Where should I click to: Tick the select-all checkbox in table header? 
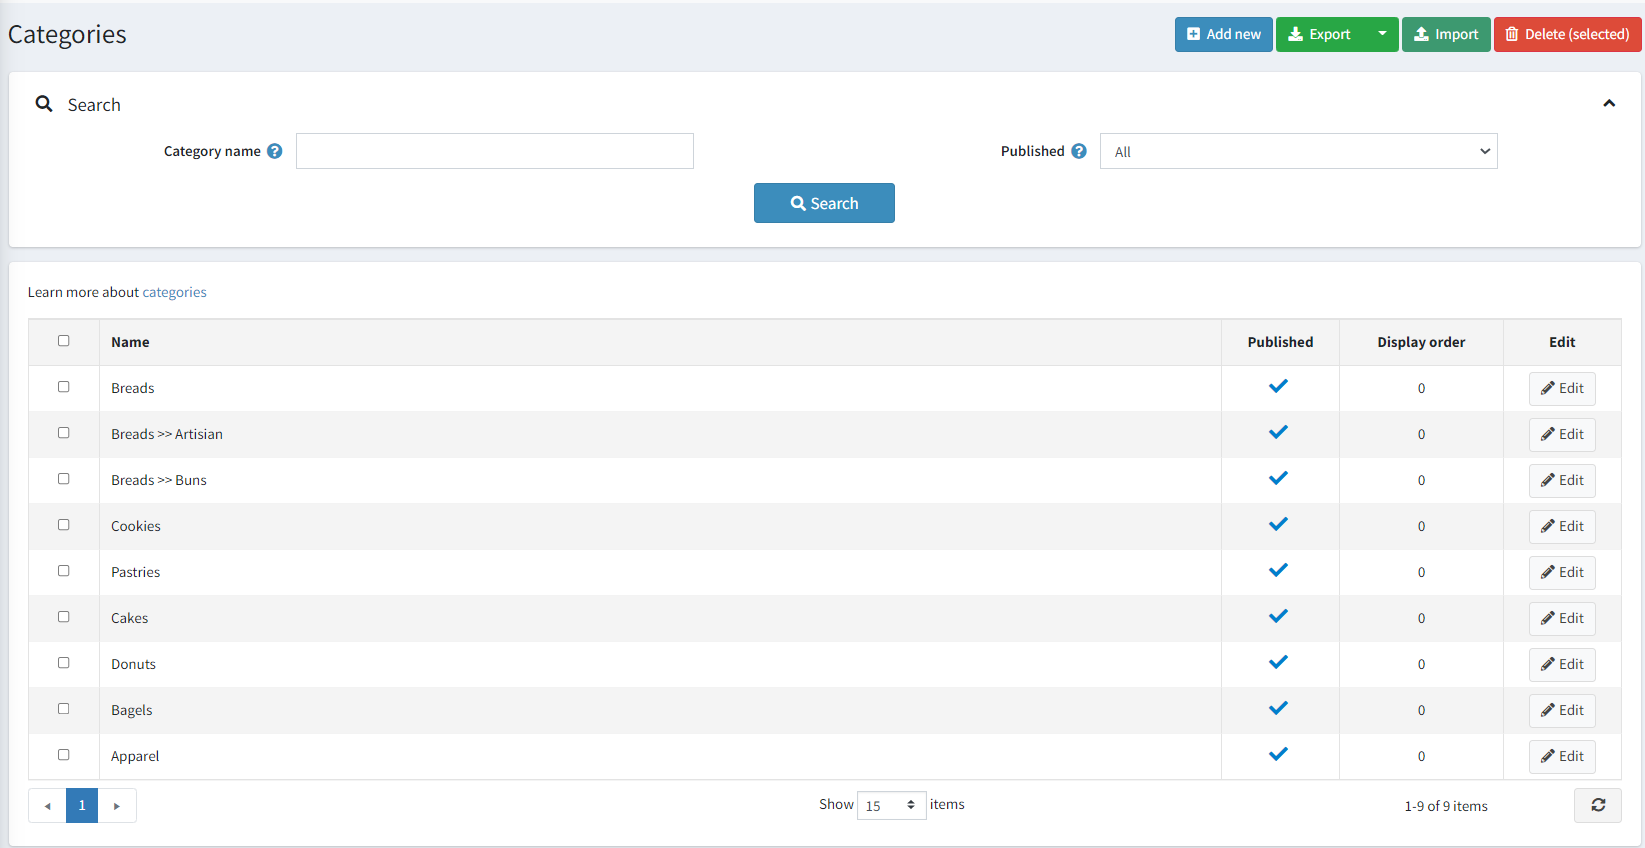click(64, 341)
